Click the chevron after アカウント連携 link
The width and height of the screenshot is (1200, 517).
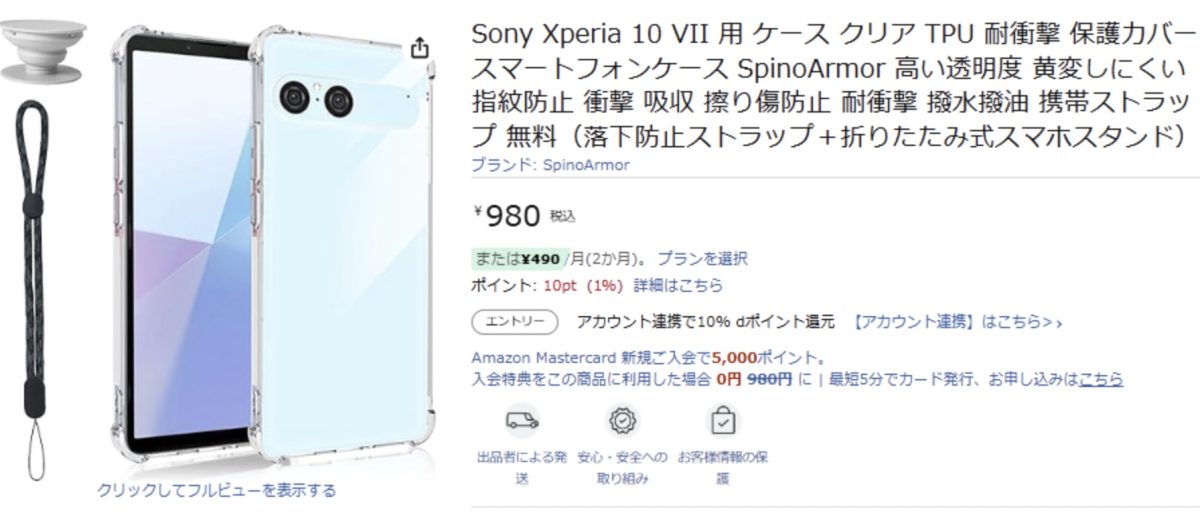coord(1058,323)
